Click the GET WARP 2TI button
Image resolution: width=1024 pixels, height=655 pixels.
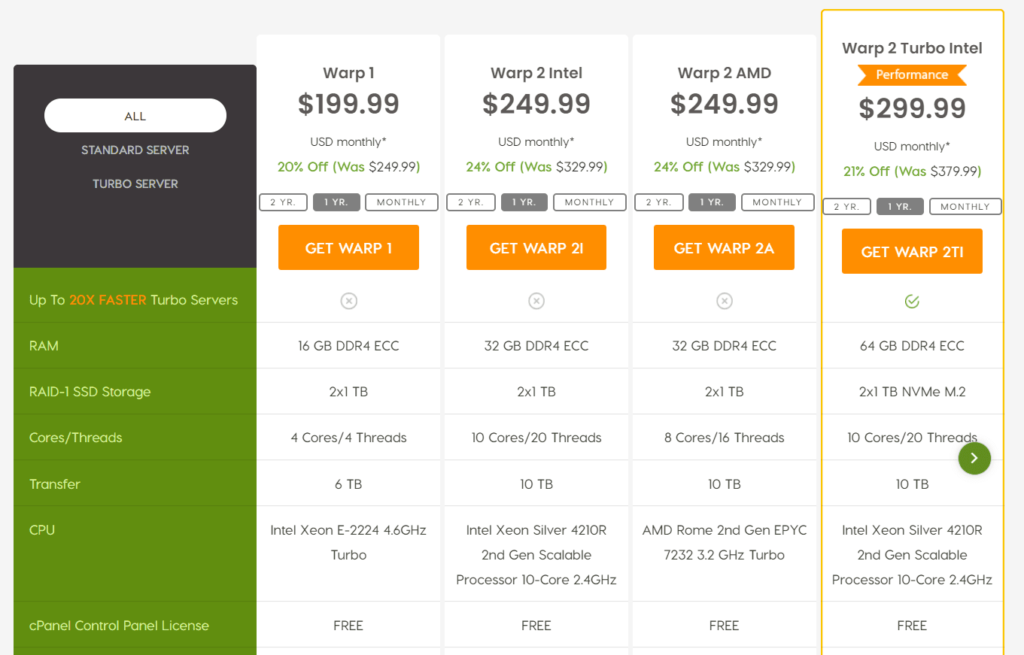[x=912, y=251]
